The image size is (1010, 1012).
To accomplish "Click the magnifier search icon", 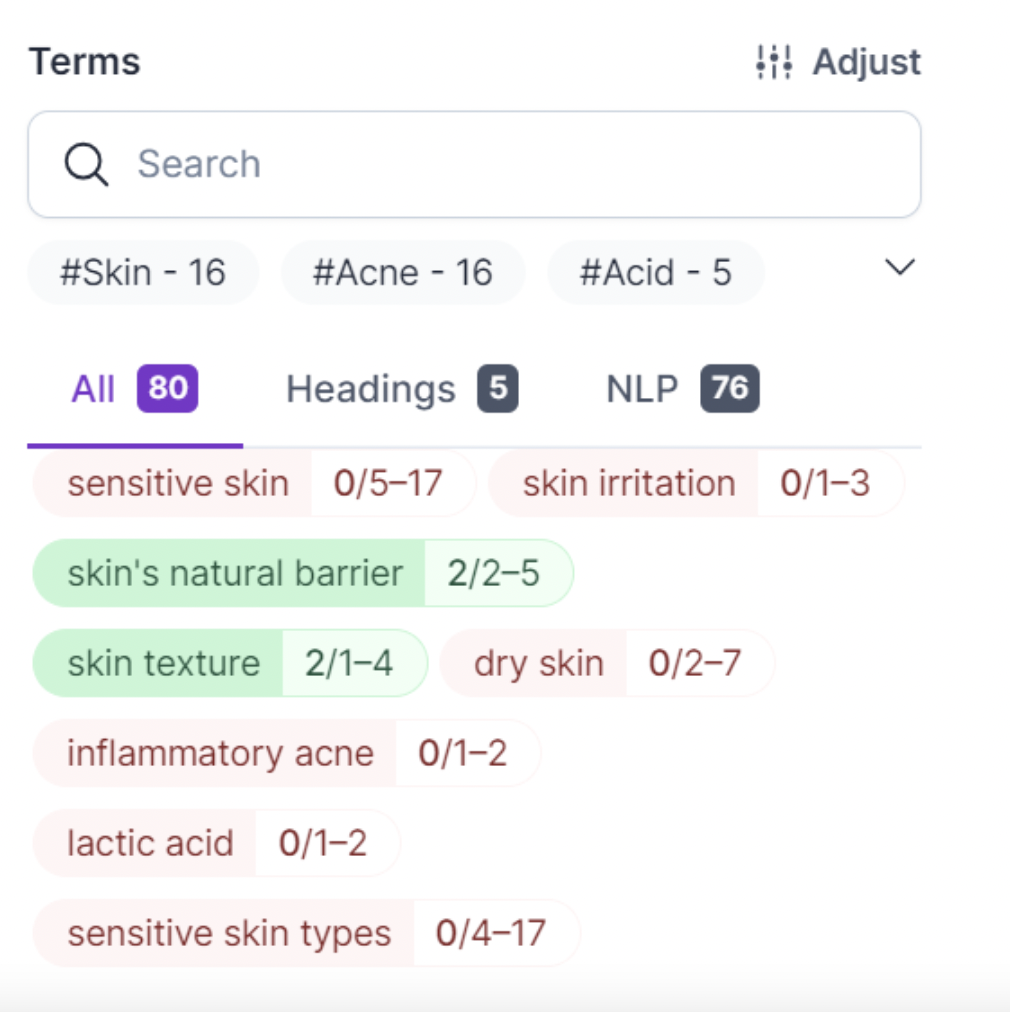I will [x=86, y=164].
